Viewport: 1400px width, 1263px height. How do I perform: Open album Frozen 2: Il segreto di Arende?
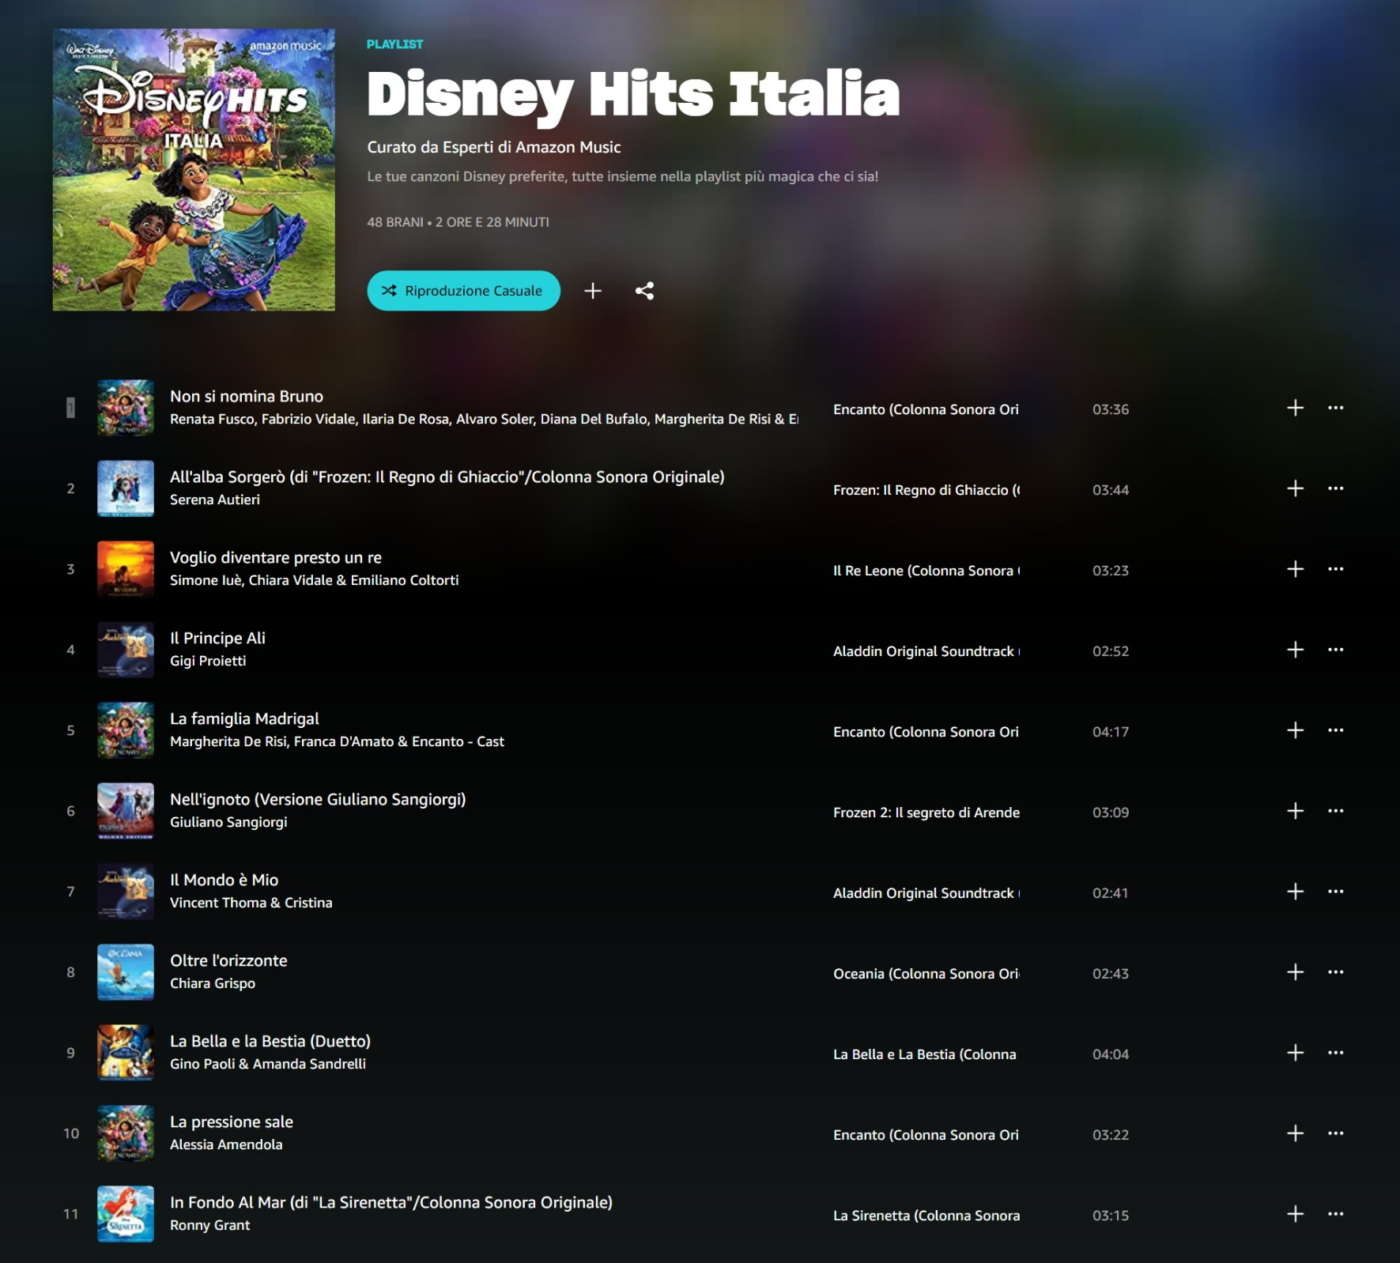(x=926, y=812)
